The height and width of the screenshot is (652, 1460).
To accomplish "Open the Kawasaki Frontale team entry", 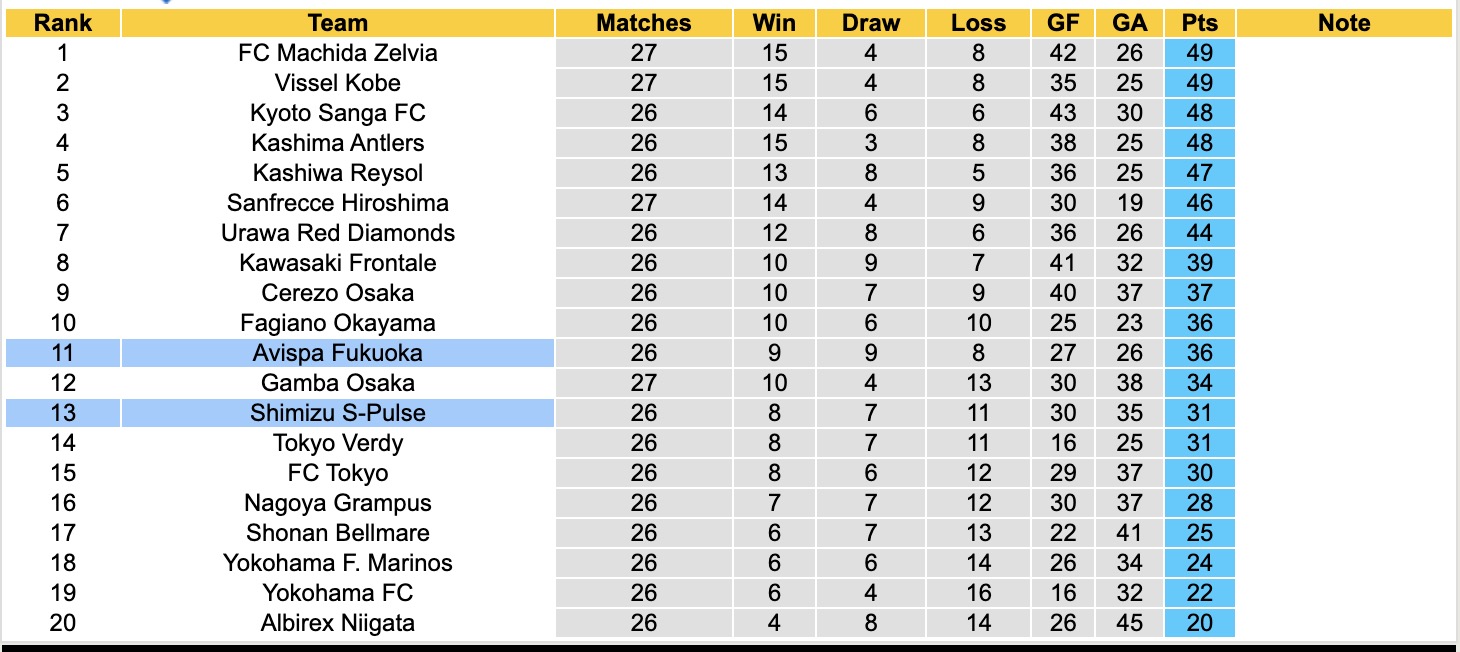I will click(338, 263).
